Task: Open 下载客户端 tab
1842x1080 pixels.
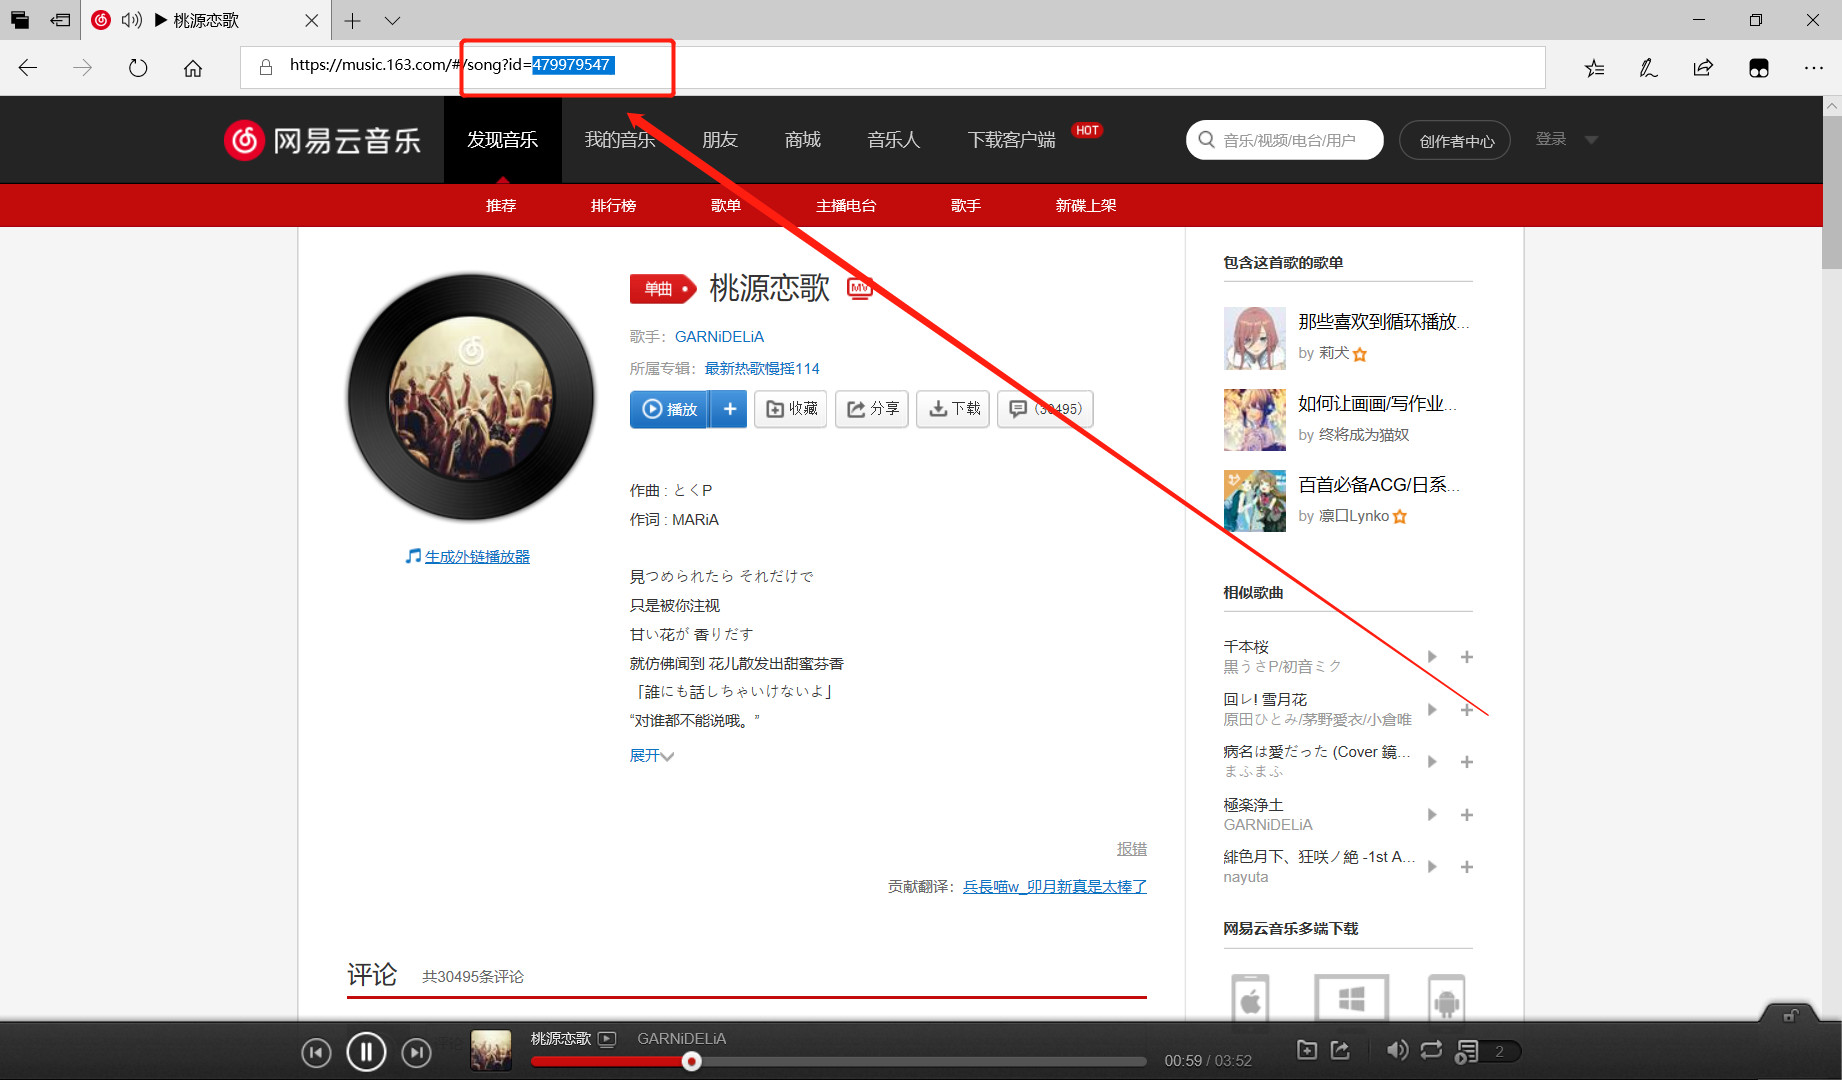Action: [1011, 140]
